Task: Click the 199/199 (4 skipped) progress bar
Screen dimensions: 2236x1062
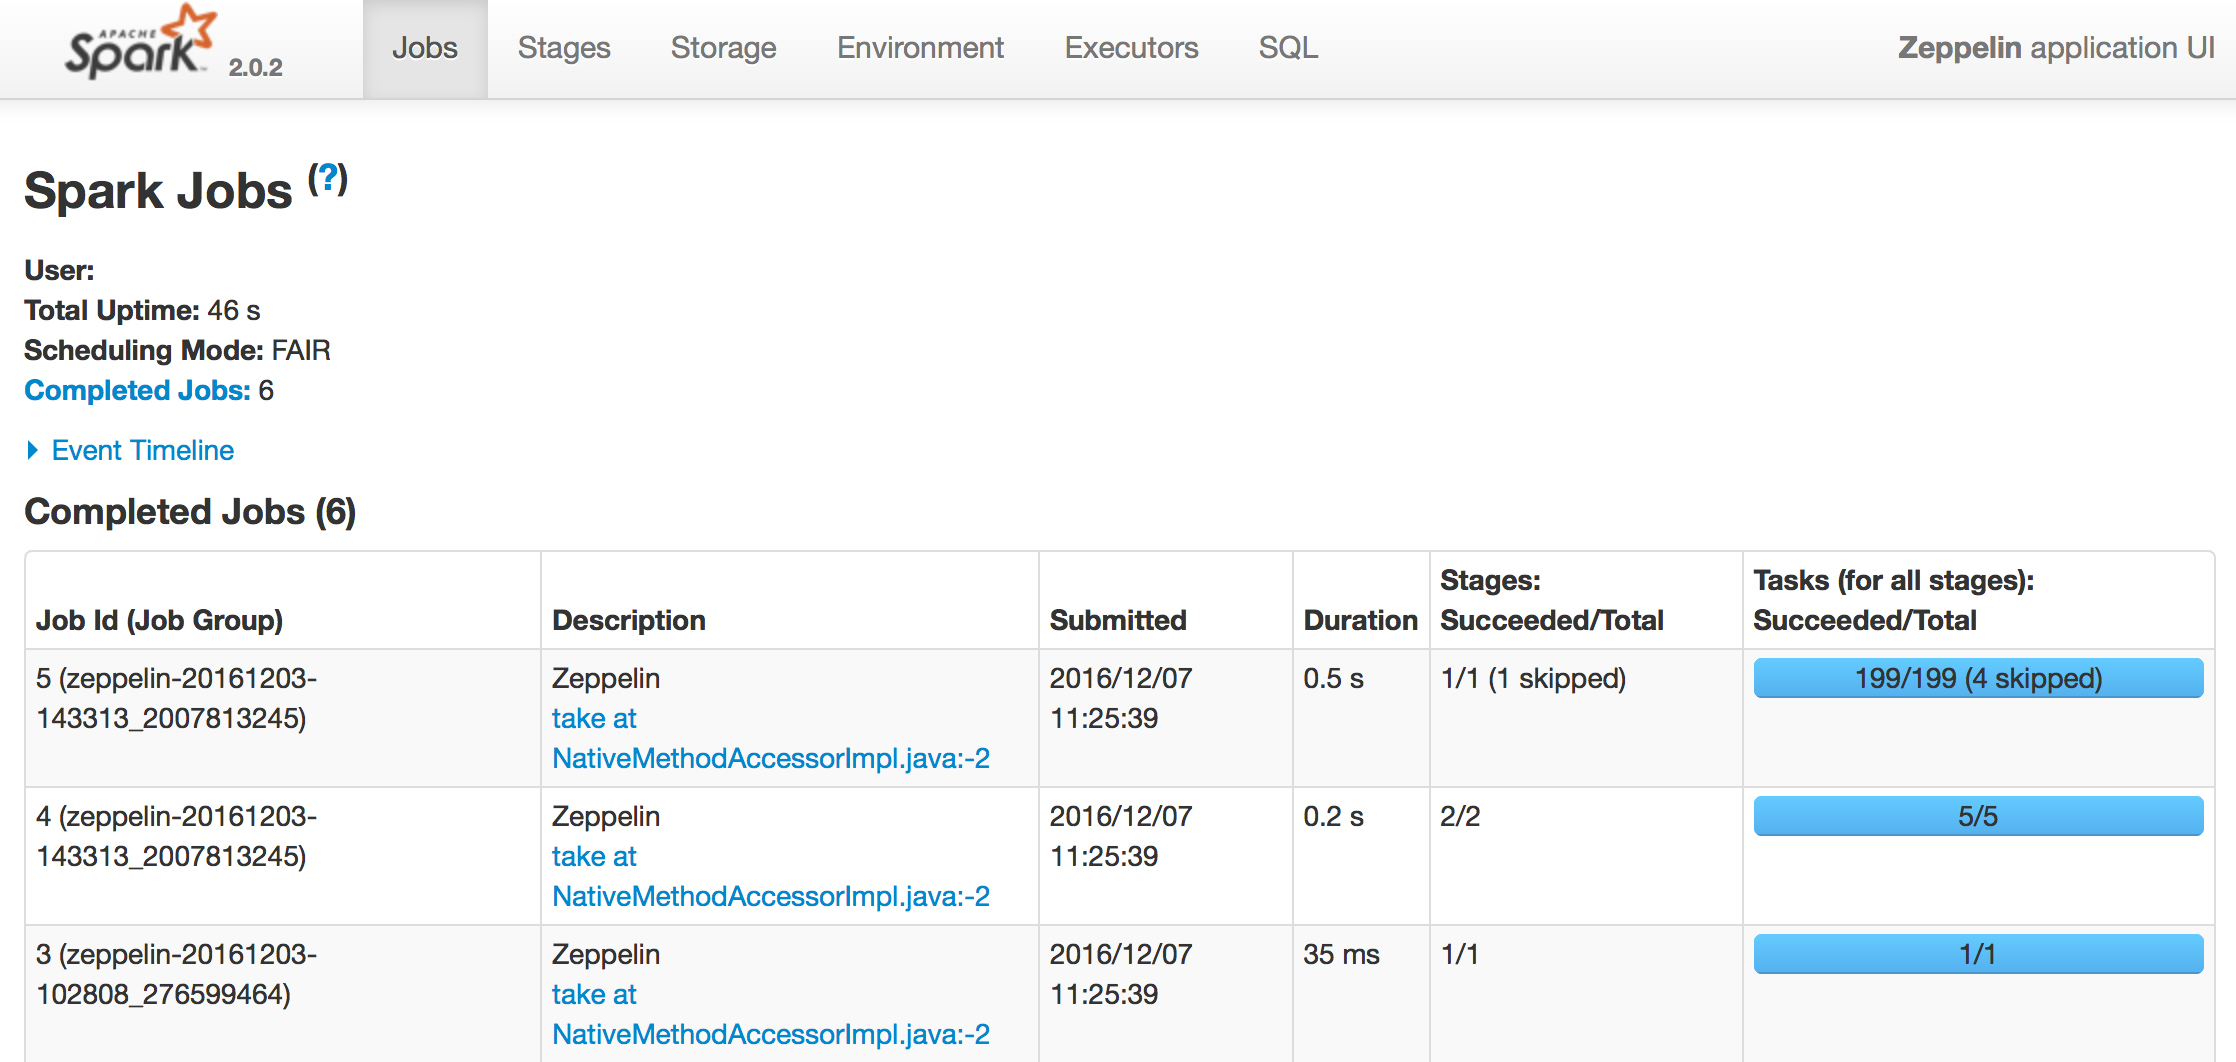Action: [1978, 678]
